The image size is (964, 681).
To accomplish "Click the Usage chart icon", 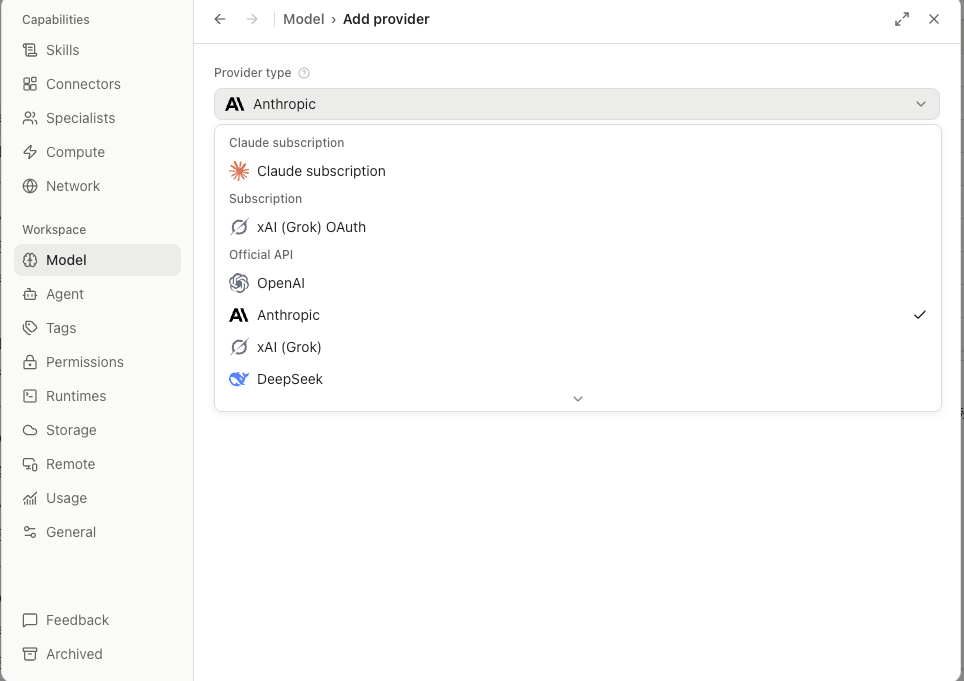I will pyautogui.click(x=30, y=498).
